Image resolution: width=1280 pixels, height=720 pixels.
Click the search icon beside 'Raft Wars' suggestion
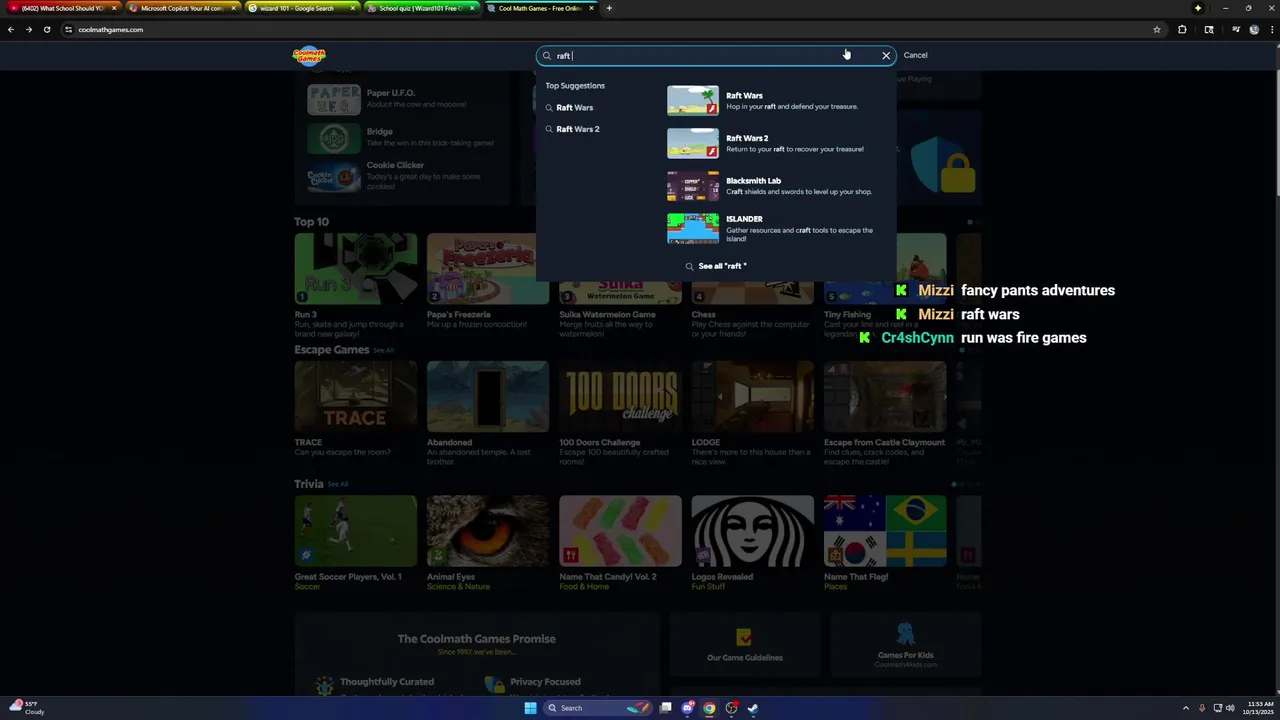(x=549, y=108)
